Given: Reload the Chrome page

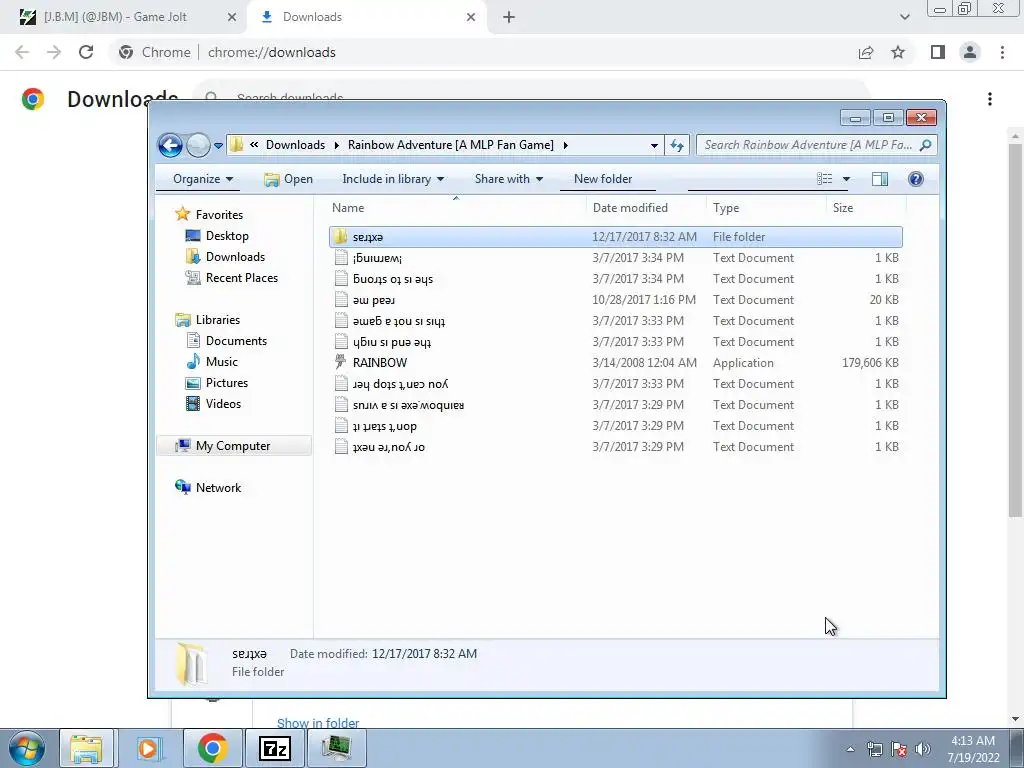Looking at the screenshot, I should [86, 52].
